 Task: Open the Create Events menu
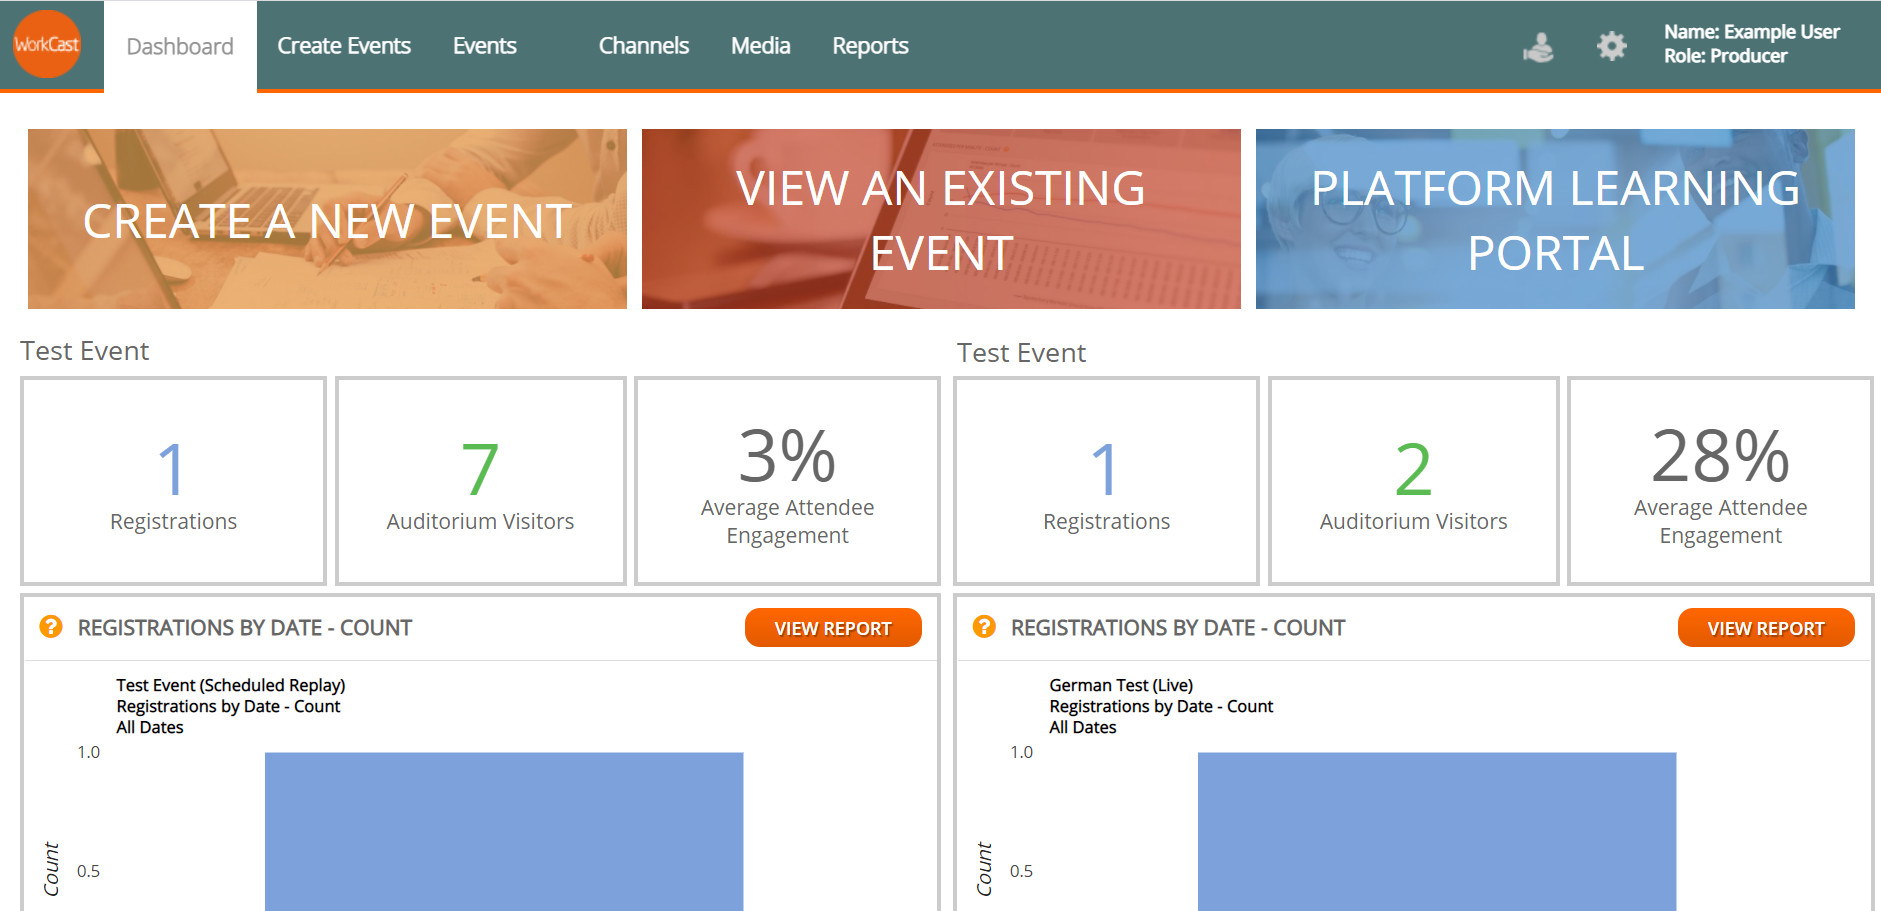point(344,46)
